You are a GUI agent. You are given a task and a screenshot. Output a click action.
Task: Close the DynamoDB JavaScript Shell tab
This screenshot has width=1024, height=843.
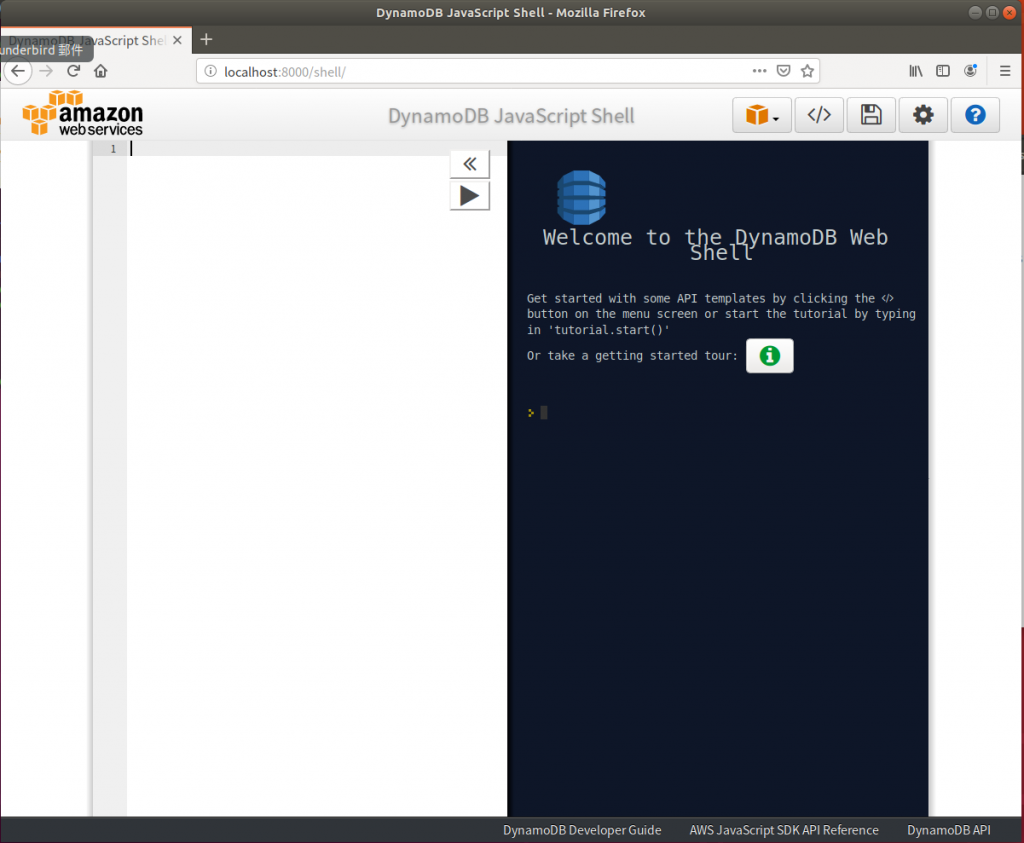(x=177, y=40)
